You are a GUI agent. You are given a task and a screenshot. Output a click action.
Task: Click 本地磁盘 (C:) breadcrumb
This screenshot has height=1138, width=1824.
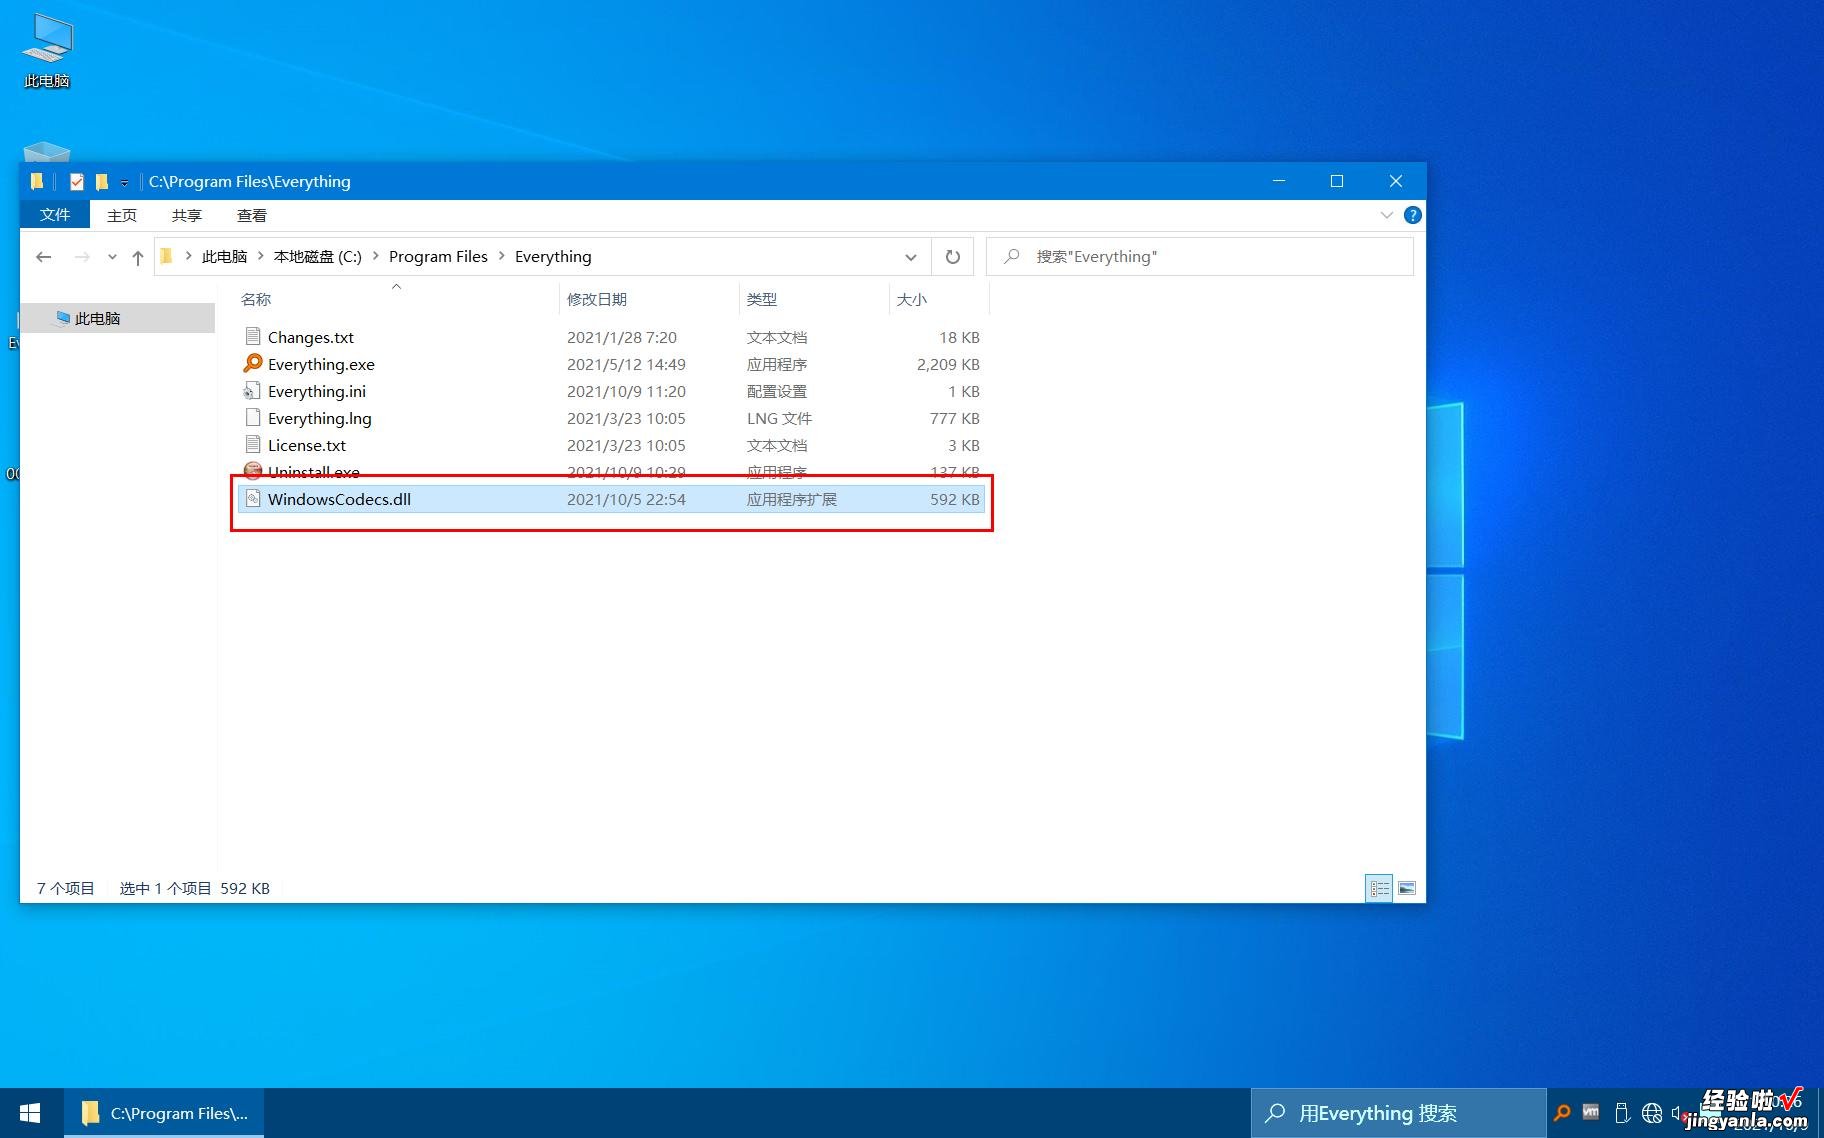coord(318,257)
